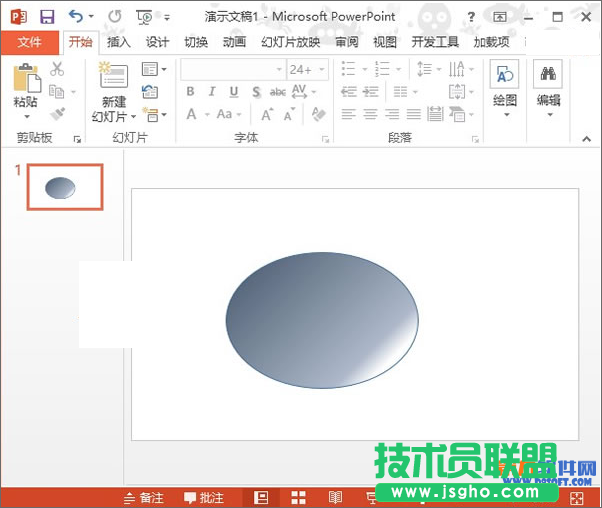
Task: Click the align text right icon
Action: pos(392,114)
